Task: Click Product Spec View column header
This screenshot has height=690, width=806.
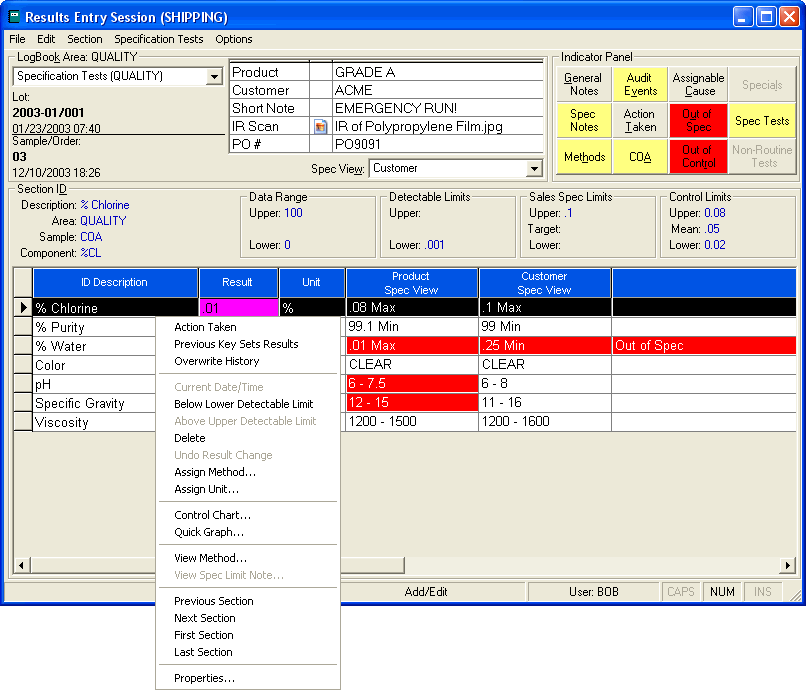Action: click(x=412, y=283)
